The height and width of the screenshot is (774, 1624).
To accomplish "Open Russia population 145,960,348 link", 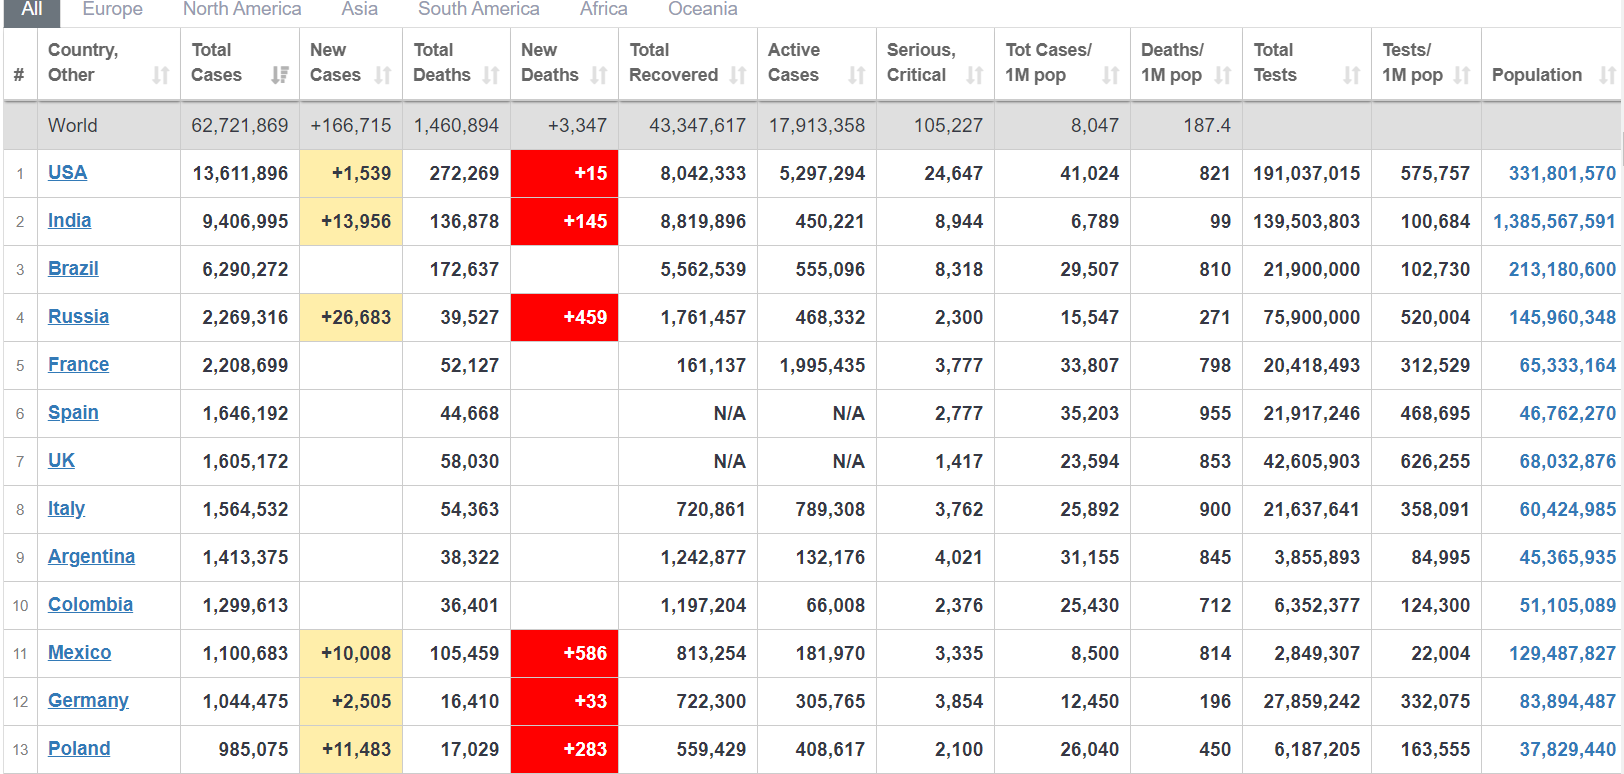I will pyautogui.click(x=1562, y=317).
